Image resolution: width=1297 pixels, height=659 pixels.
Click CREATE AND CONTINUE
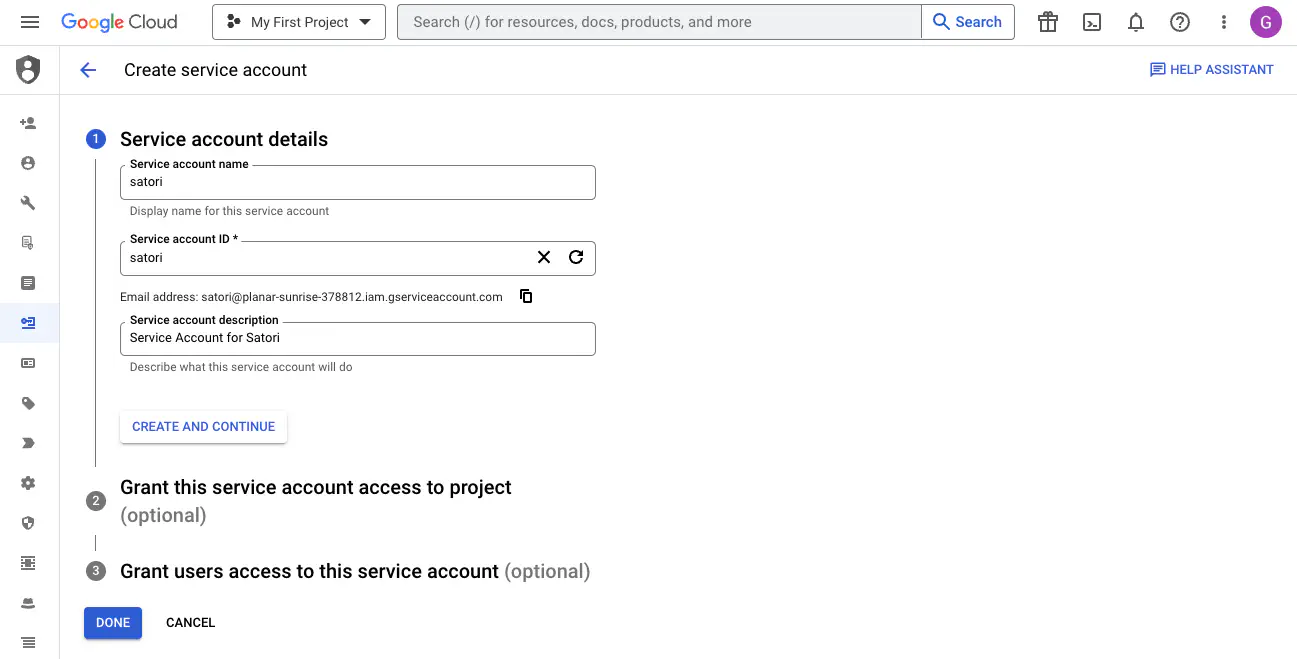[203, 426]
